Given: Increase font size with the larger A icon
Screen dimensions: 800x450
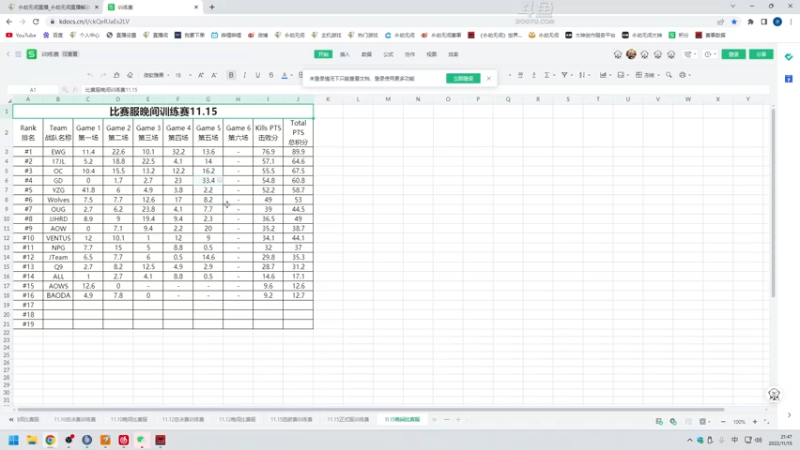Looking at the screenshot, I should [x=201, y=75].
